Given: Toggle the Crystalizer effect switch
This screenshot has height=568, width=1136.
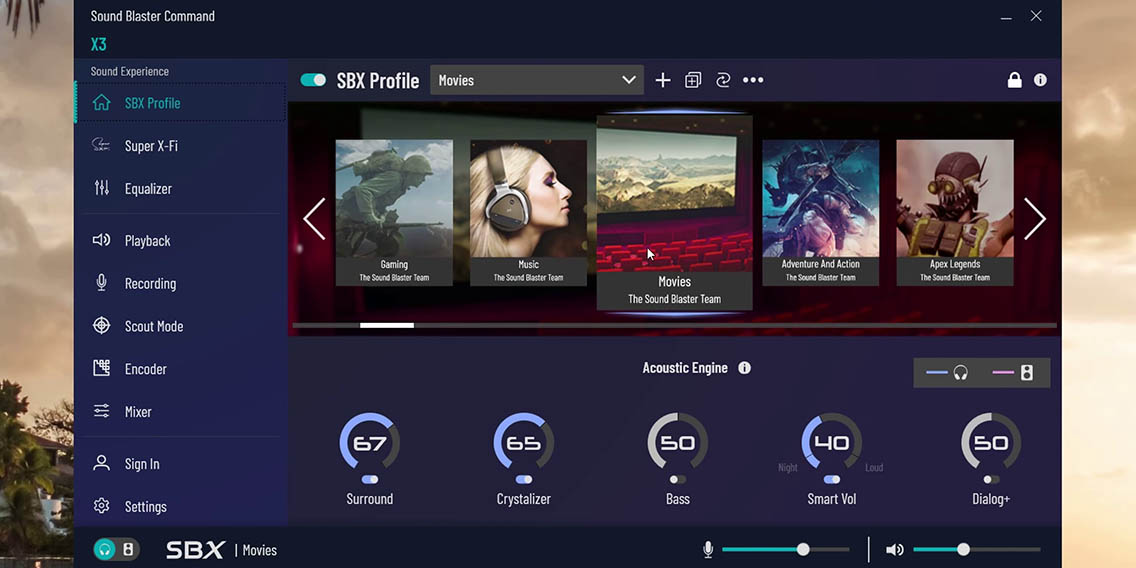Looking at the screenshot, I should pos(524,480).
